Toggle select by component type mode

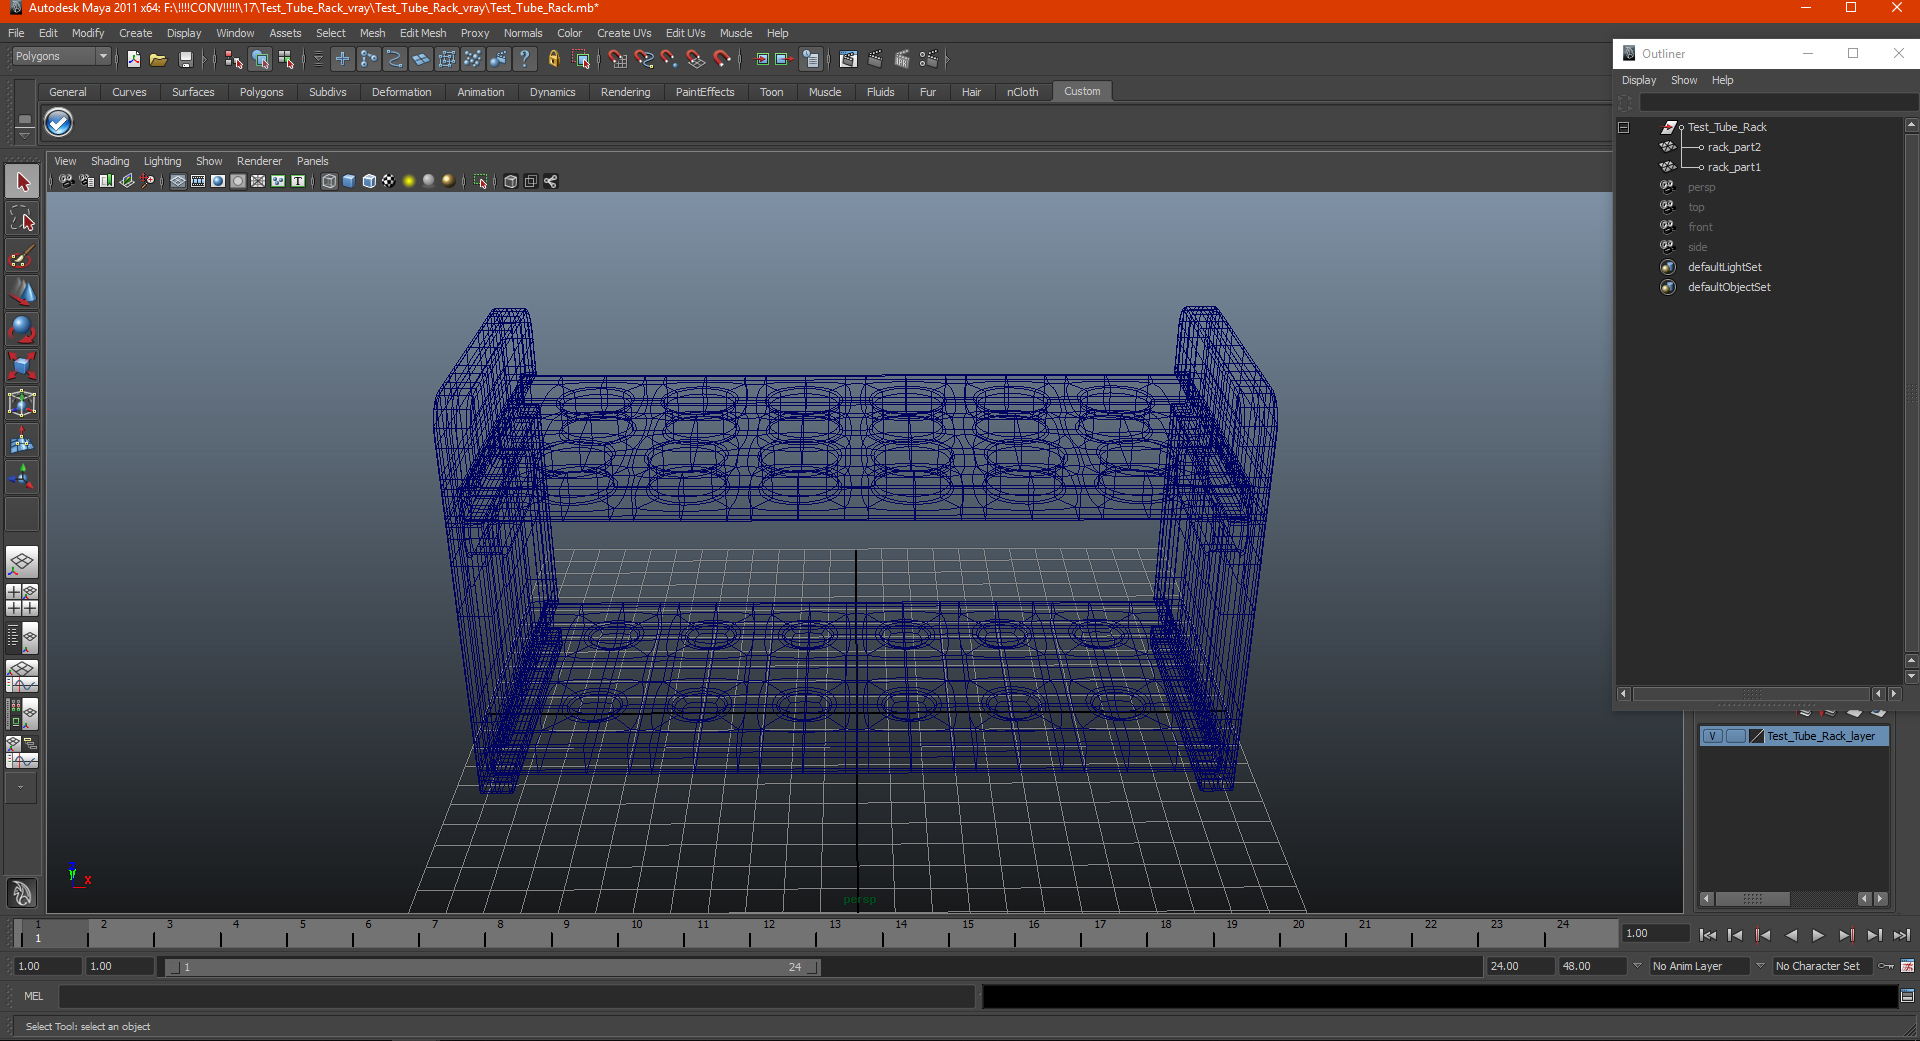point(287,59)
